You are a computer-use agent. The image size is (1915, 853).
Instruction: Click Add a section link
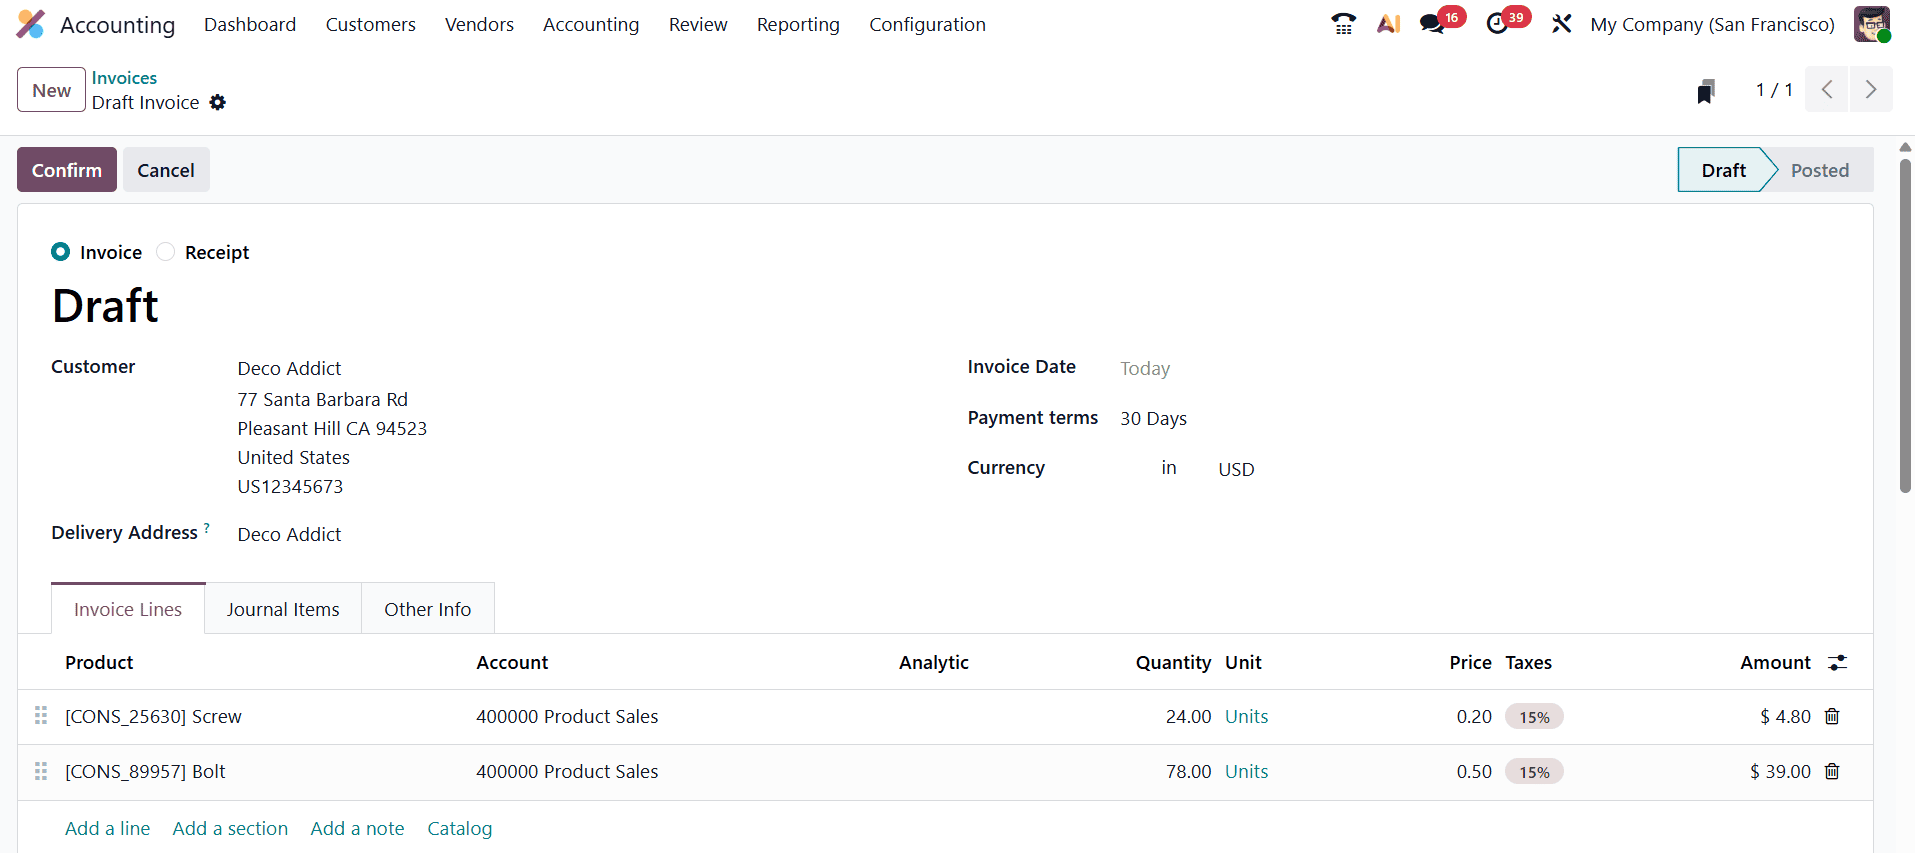tap(230, 828)
